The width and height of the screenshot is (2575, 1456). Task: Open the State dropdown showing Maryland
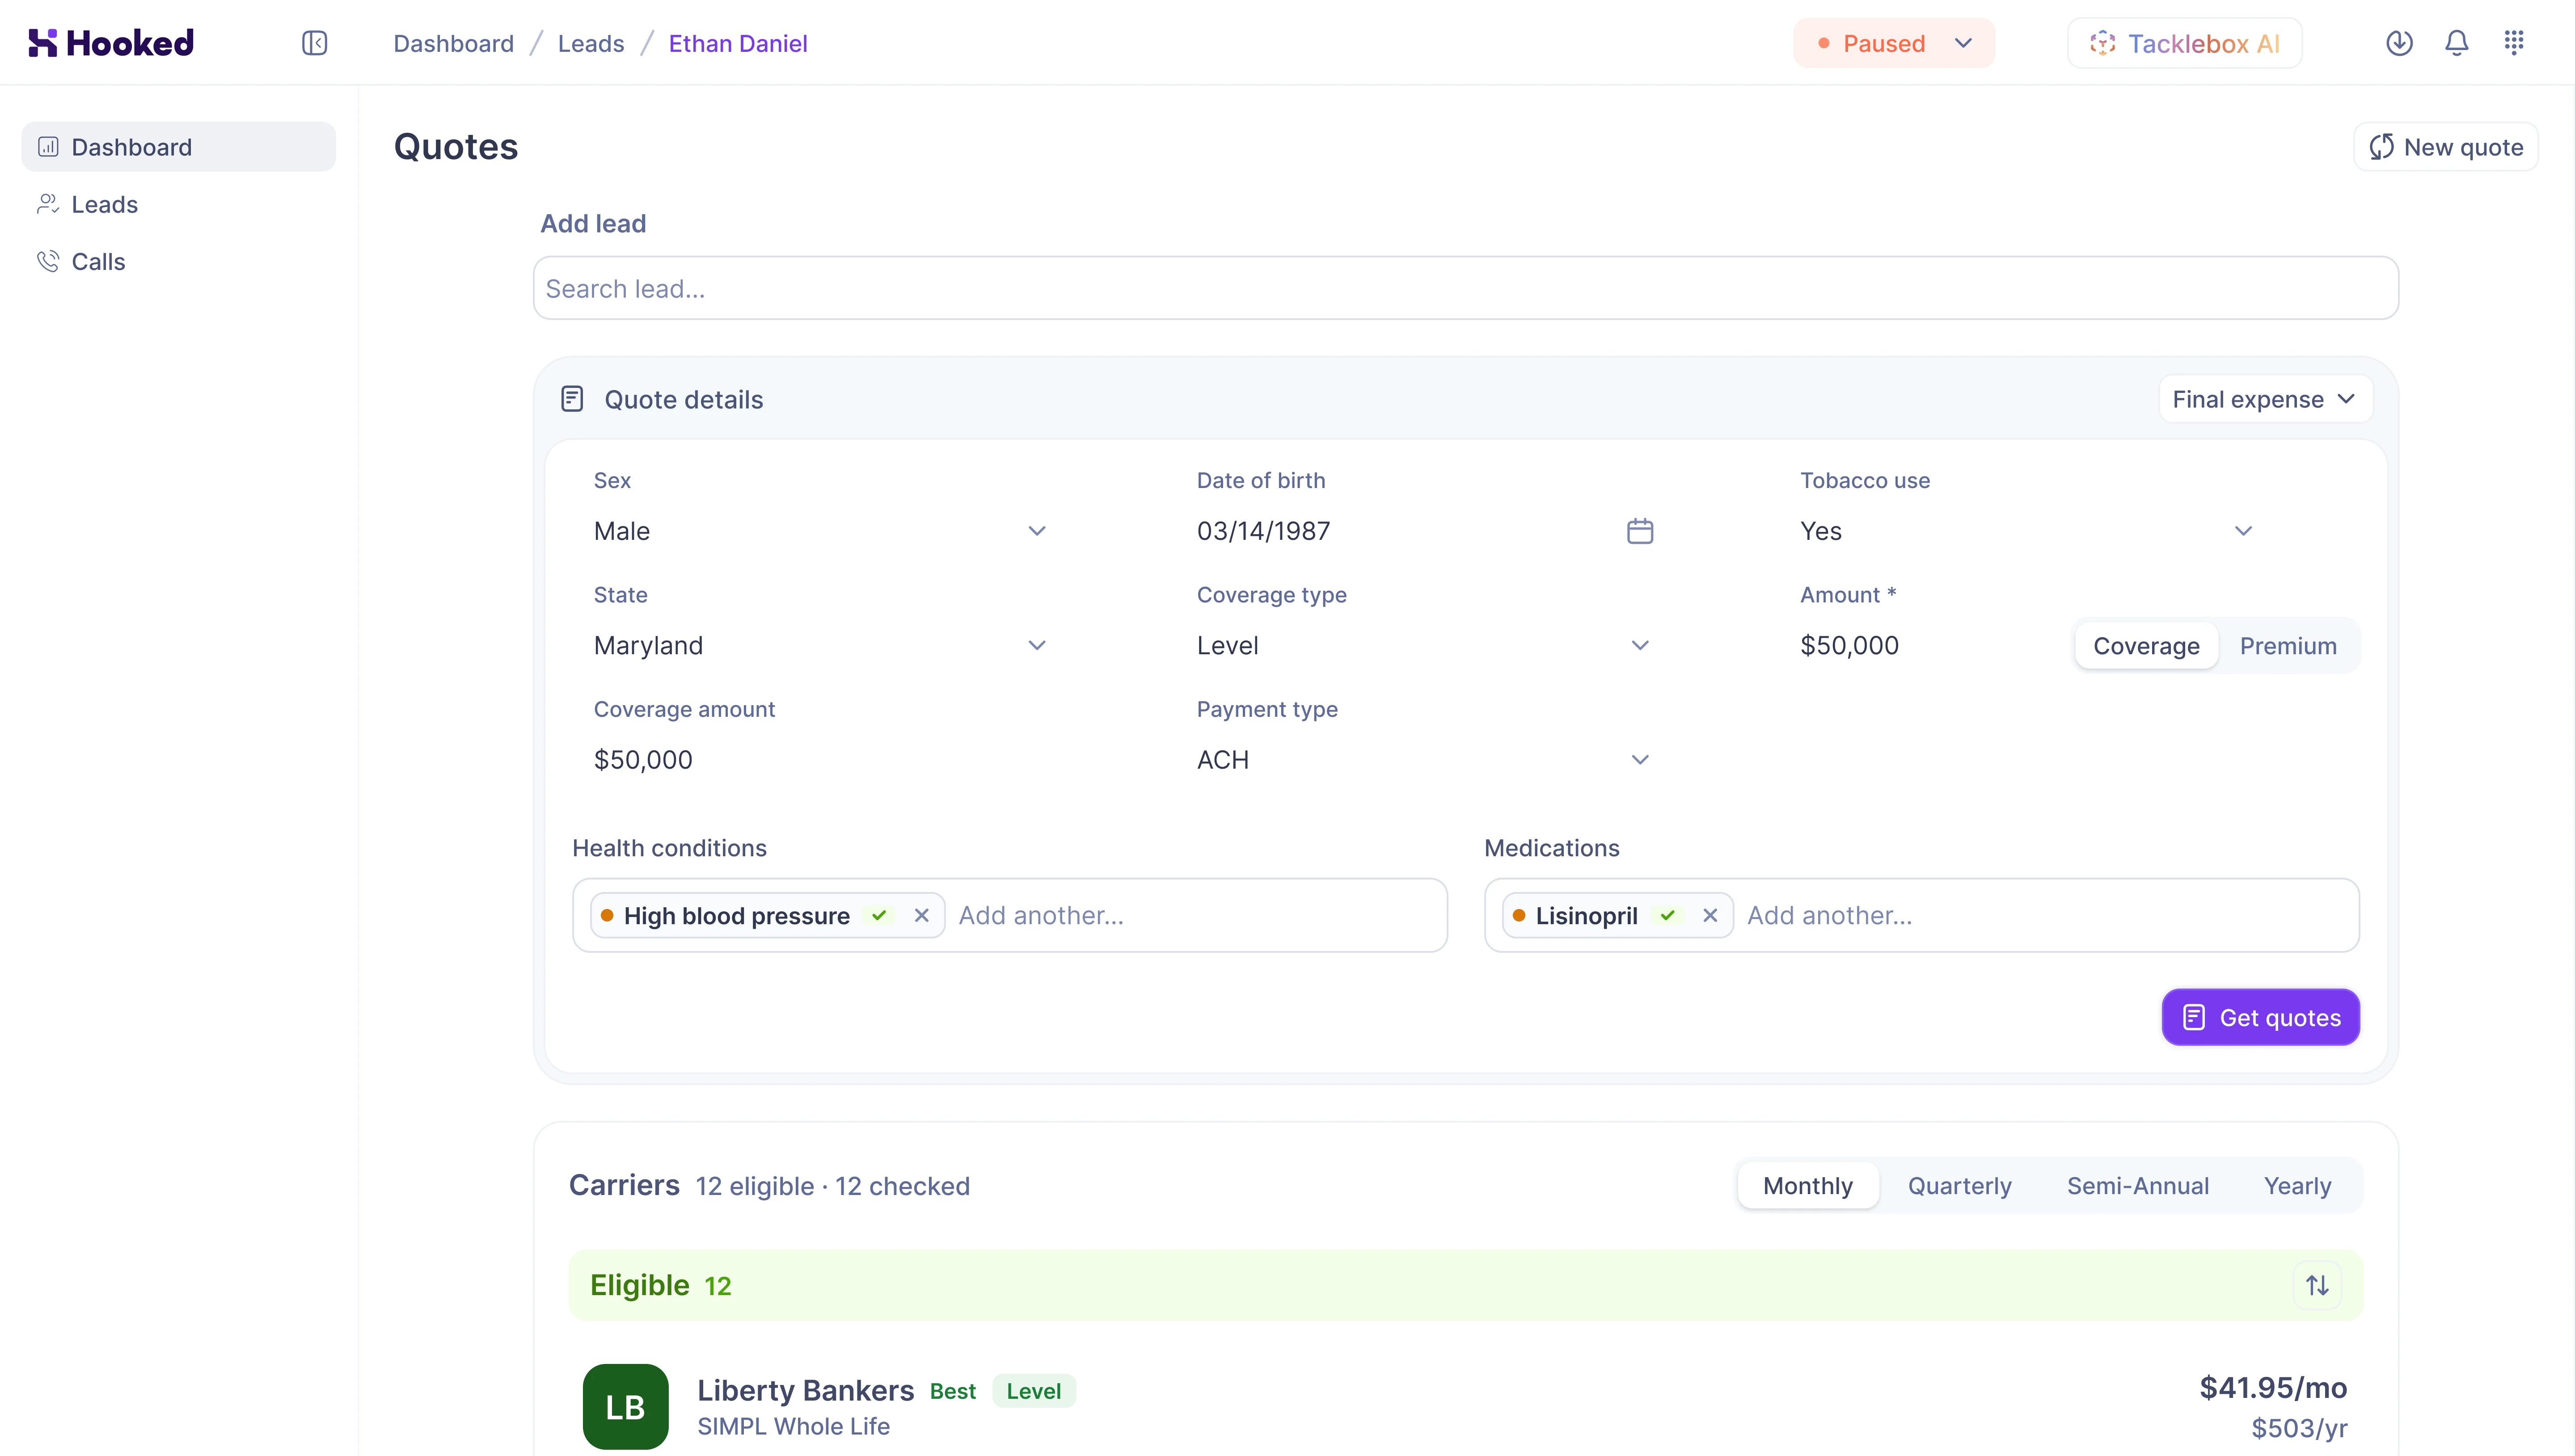[820, 646]
